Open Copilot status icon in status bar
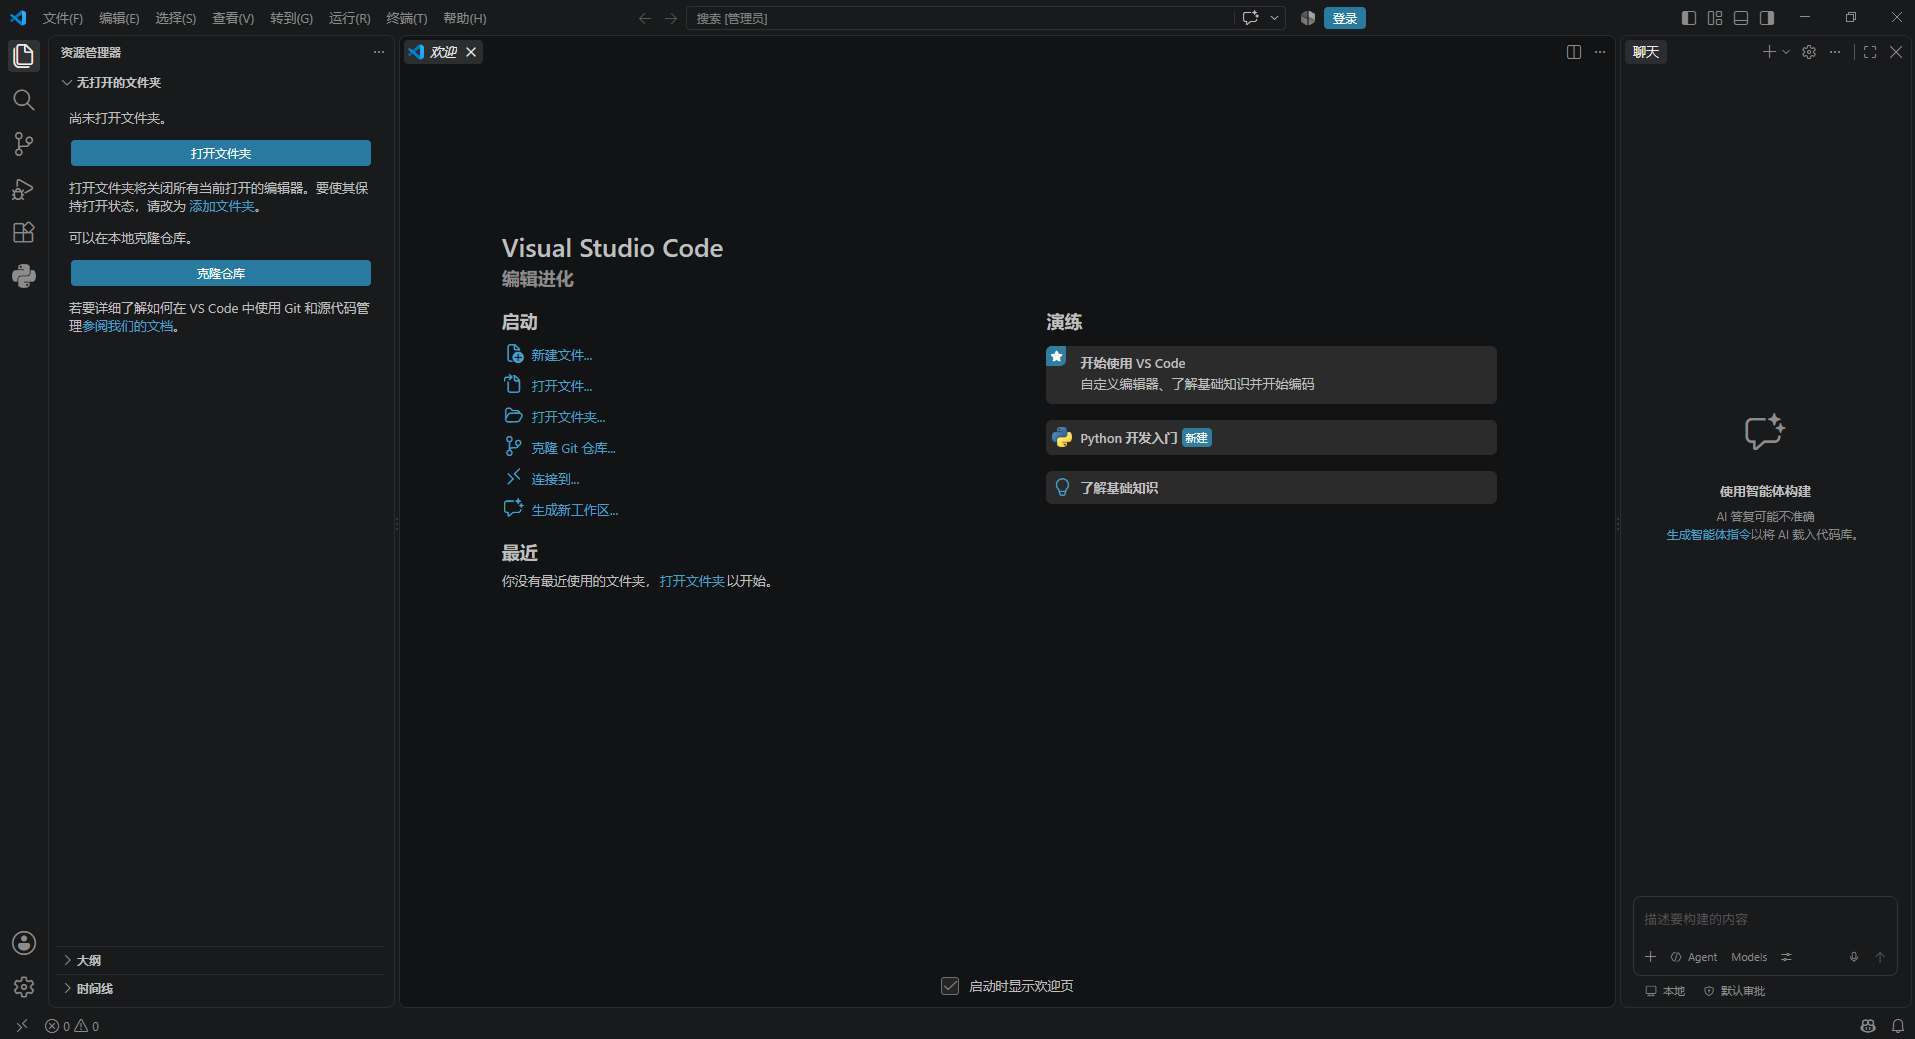The width and height of the screenshot is (1915, 1039). click(1868, 1026)
